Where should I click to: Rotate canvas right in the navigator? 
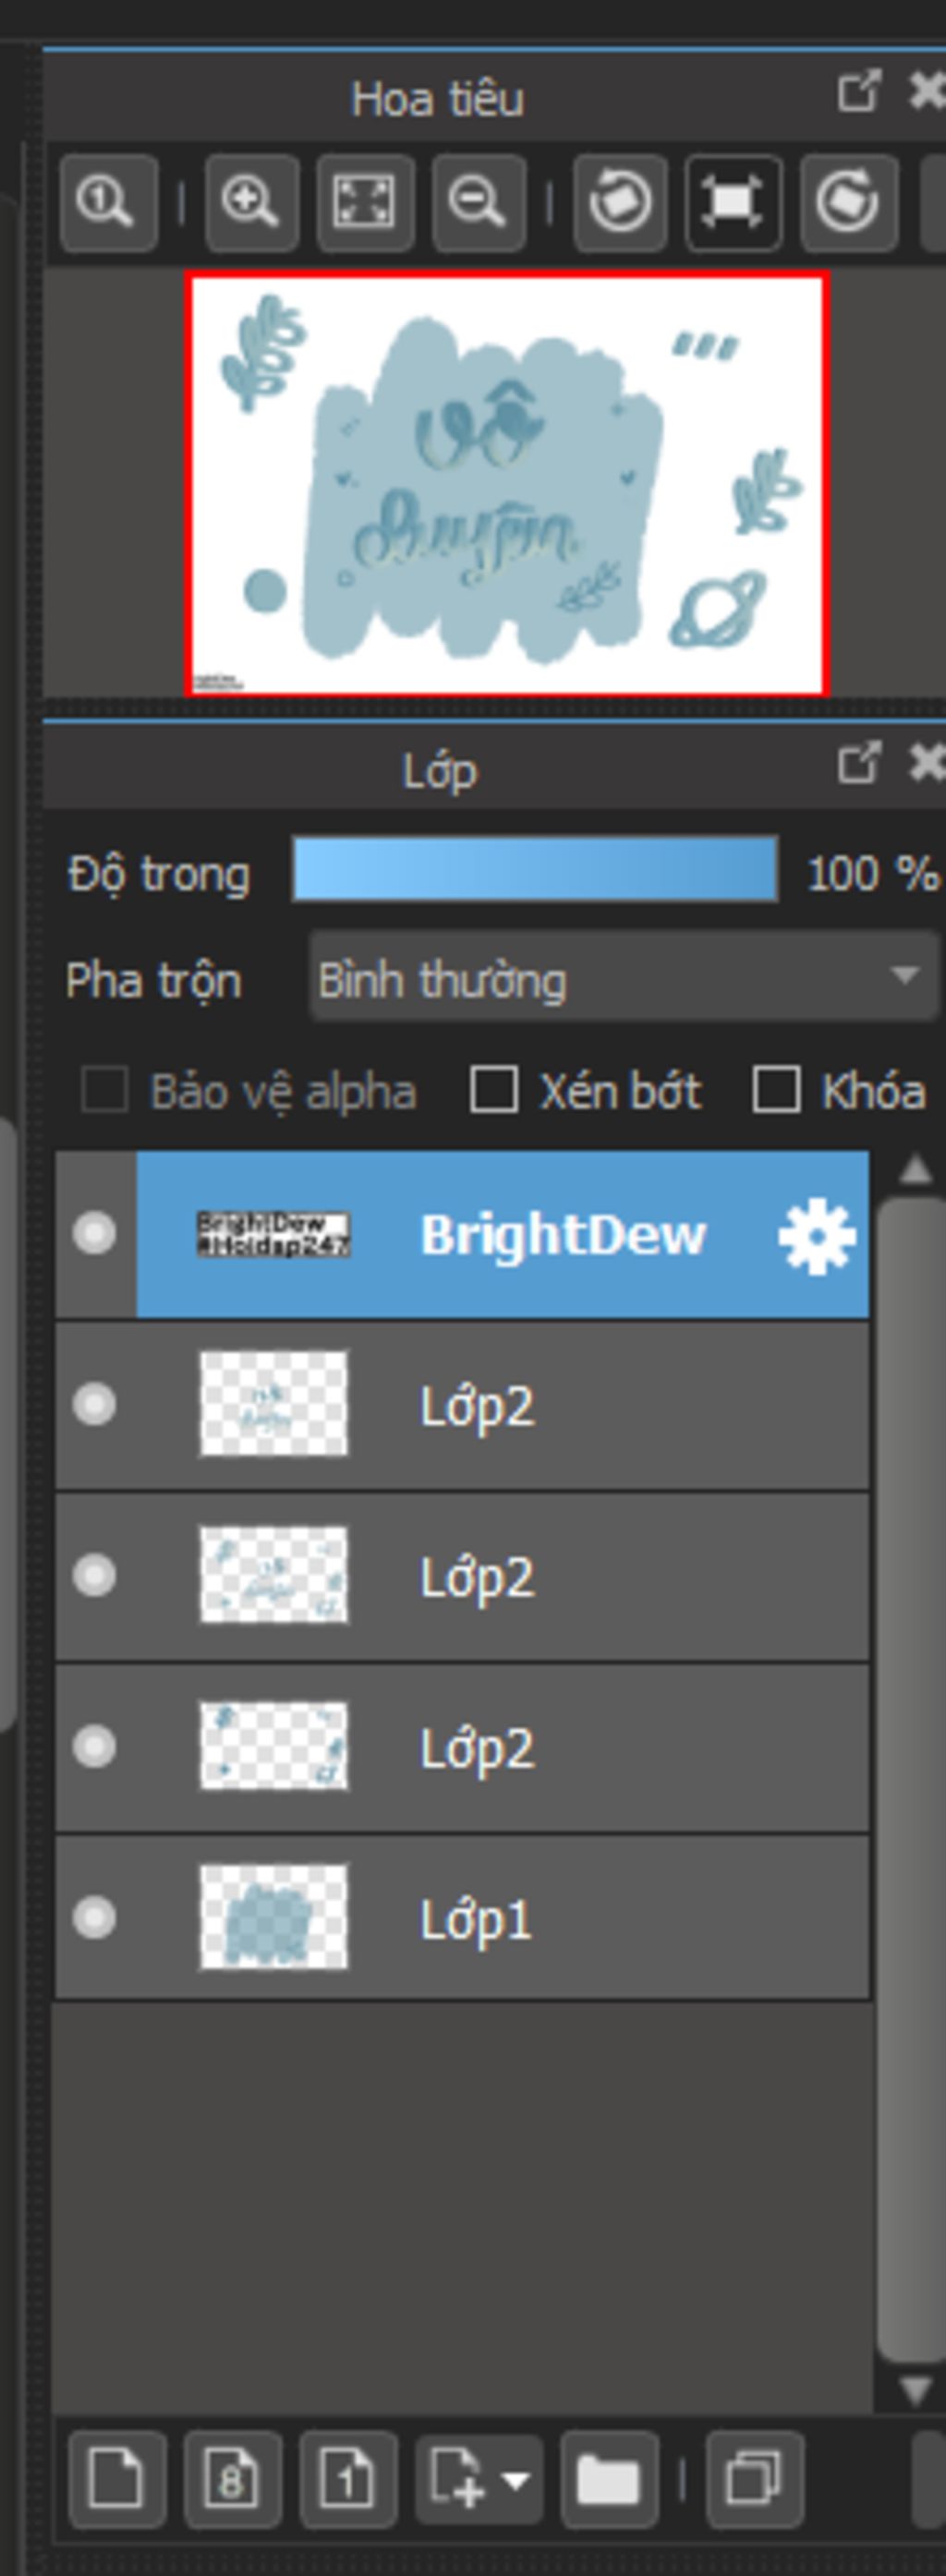[x=848, y=203]
